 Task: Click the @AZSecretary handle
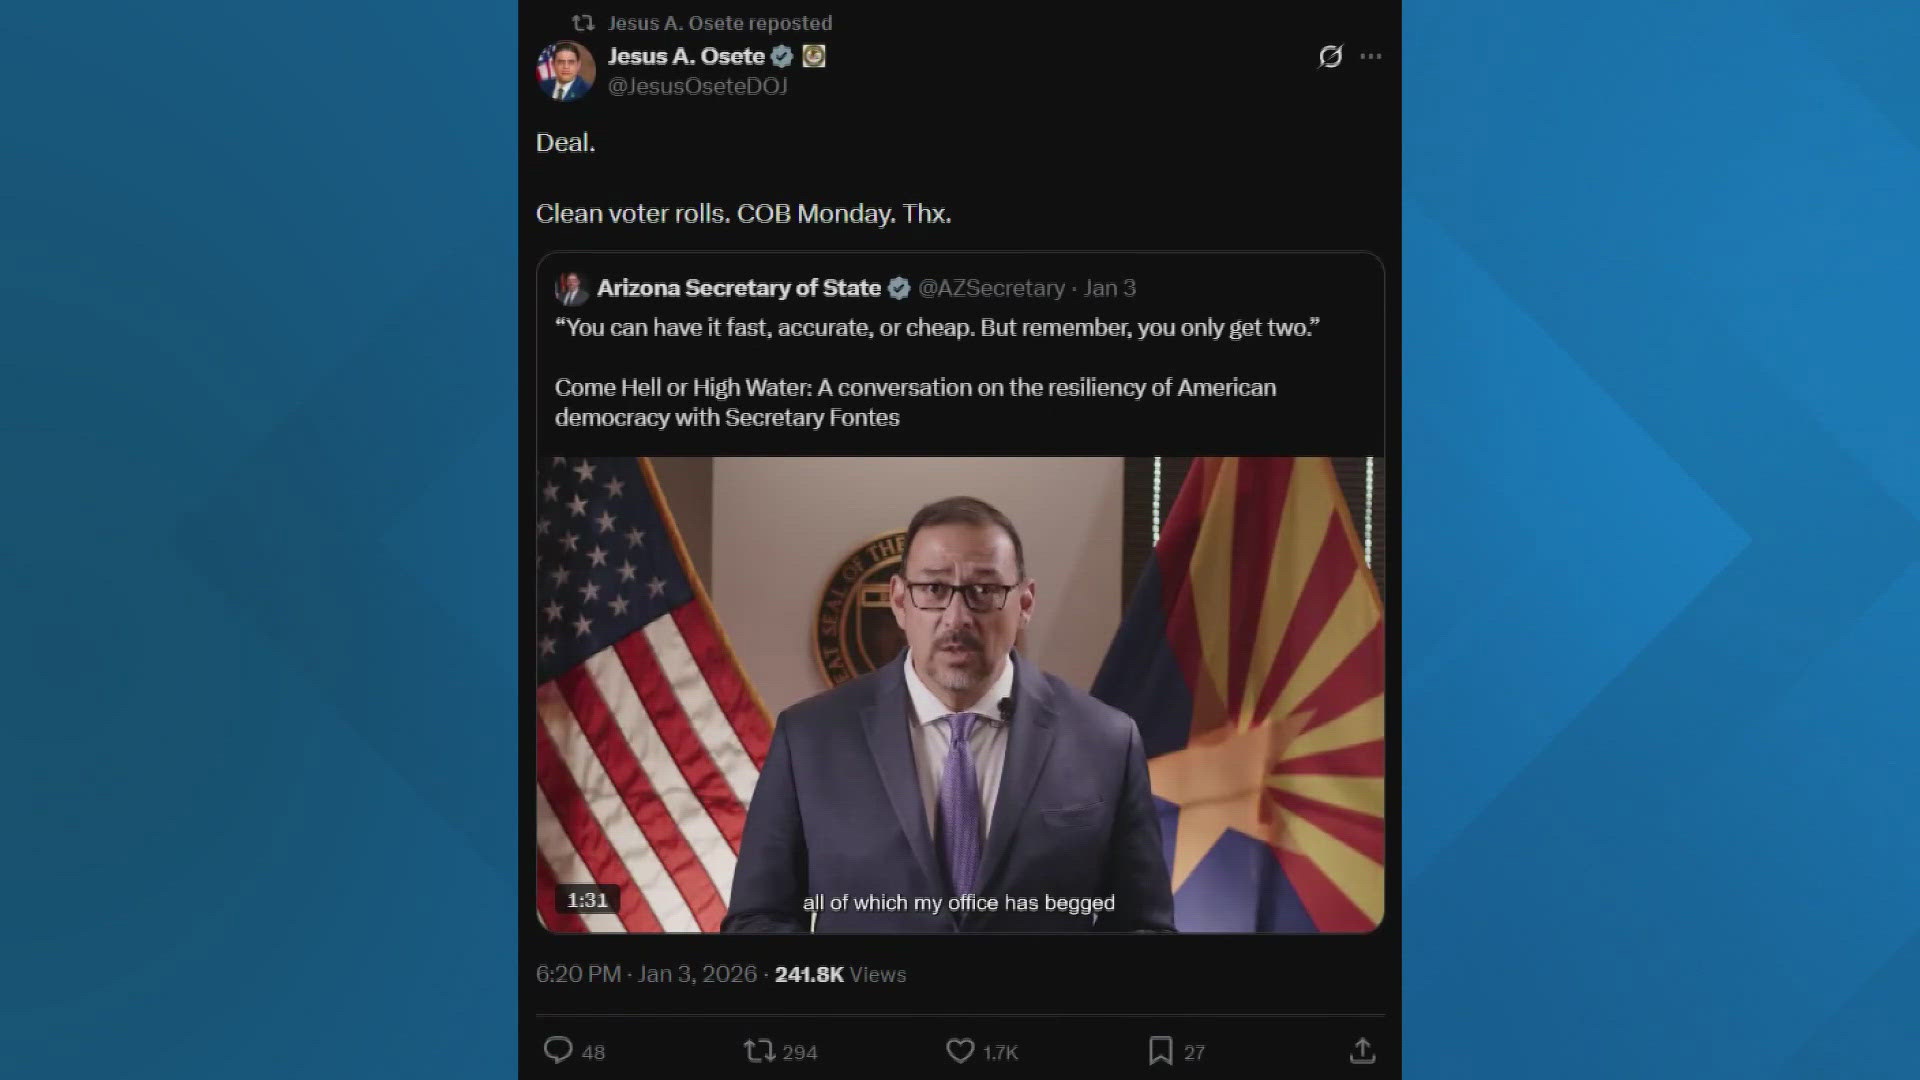(x=991, y=288)
